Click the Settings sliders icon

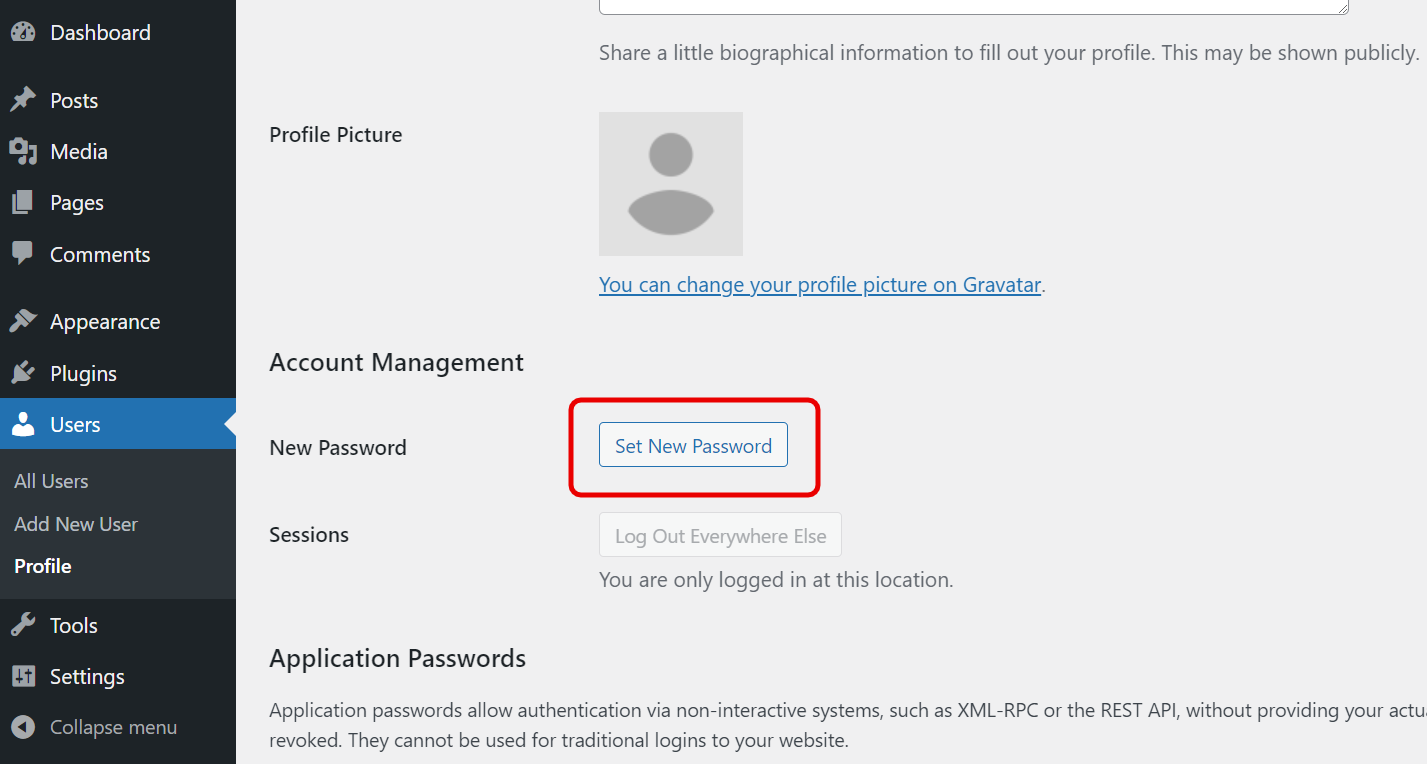23,676
